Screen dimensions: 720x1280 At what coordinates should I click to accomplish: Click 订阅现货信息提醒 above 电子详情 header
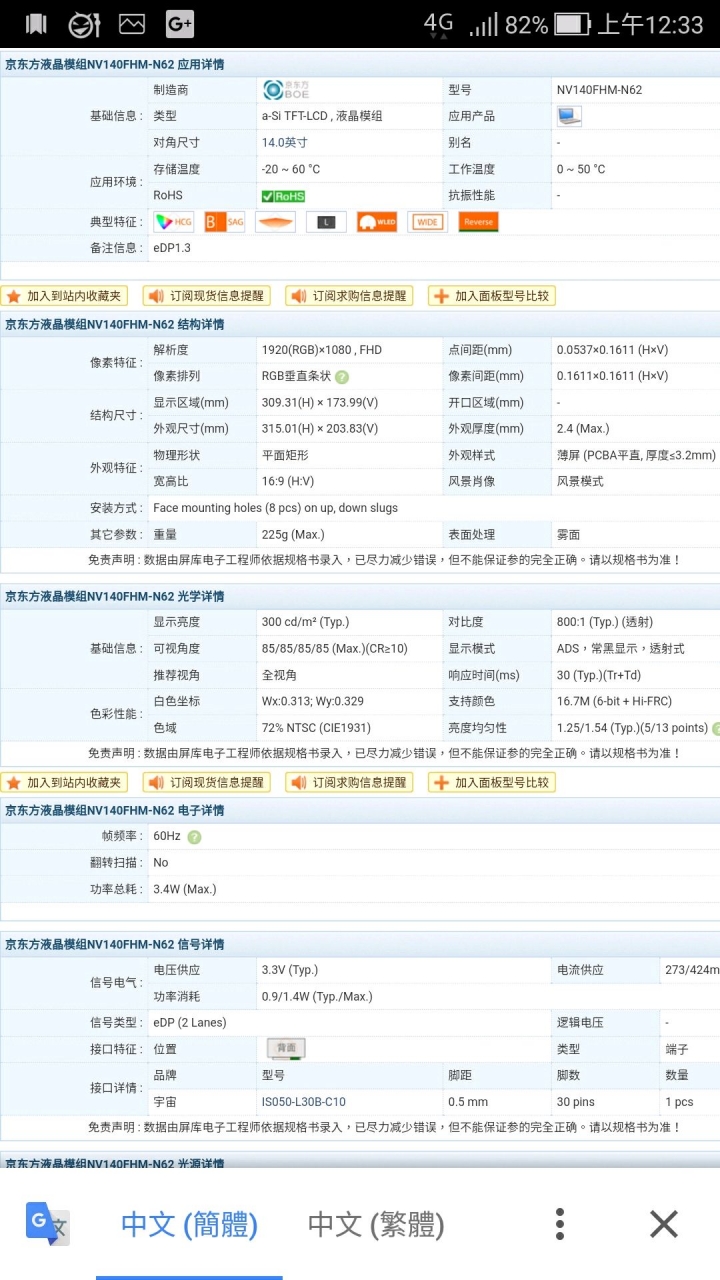click(207, 782)
